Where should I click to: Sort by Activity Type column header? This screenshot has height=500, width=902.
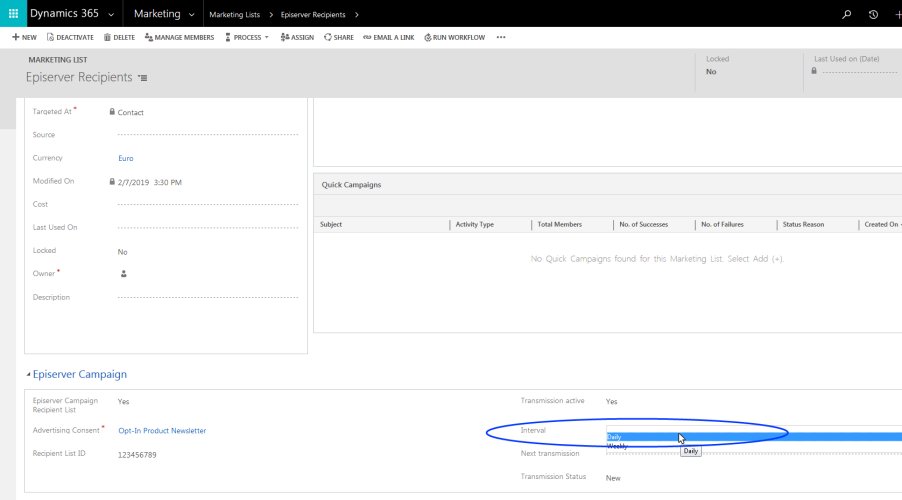tap(475, 224)
